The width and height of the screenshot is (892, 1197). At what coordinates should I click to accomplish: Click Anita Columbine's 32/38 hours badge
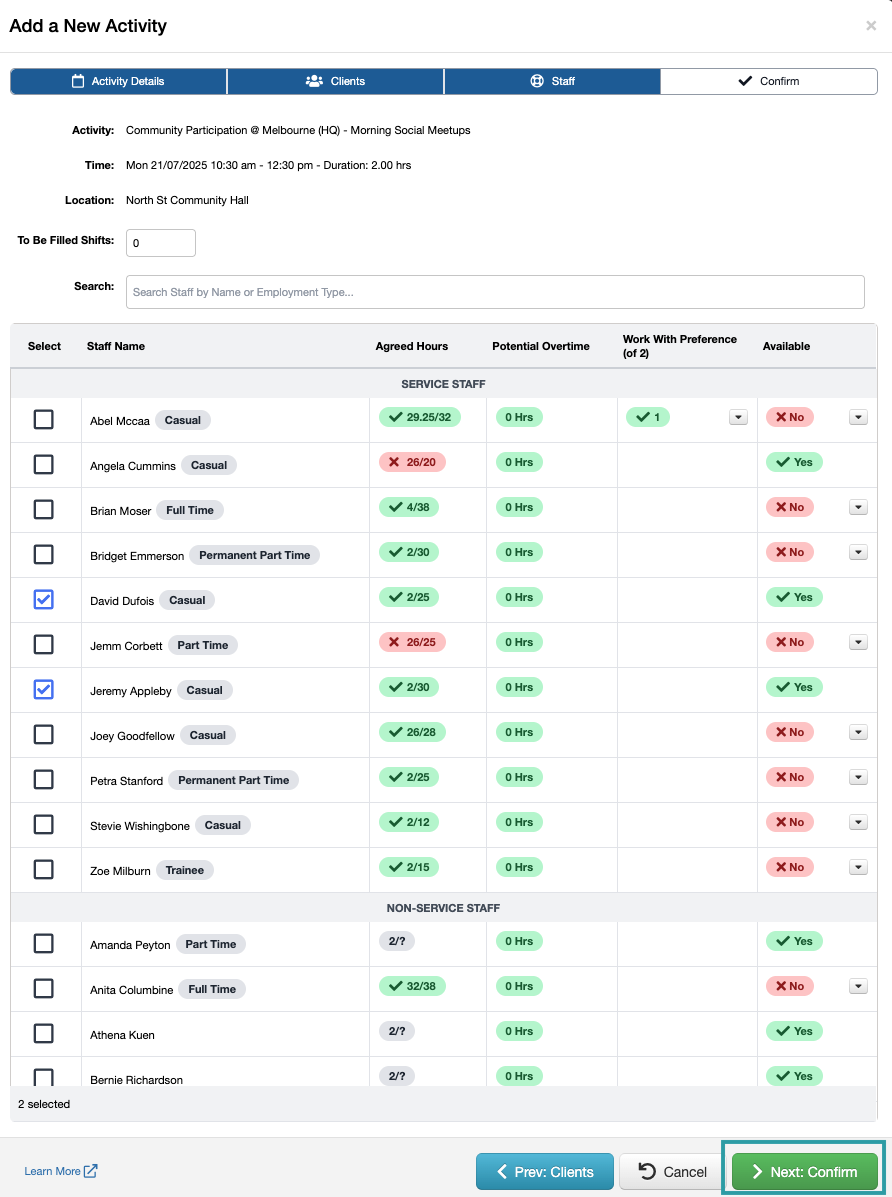[412, 986]
